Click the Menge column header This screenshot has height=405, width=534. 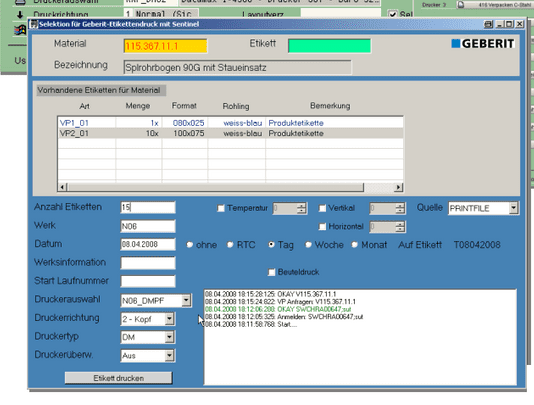[x=138, y=106]
